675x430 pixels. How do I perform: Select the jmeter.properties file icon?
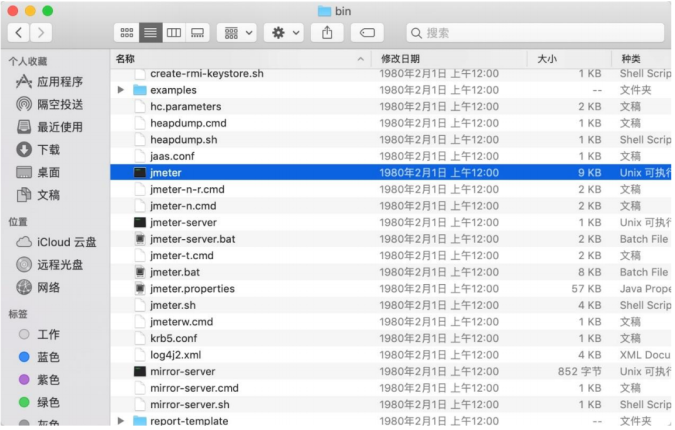(140, 288)
